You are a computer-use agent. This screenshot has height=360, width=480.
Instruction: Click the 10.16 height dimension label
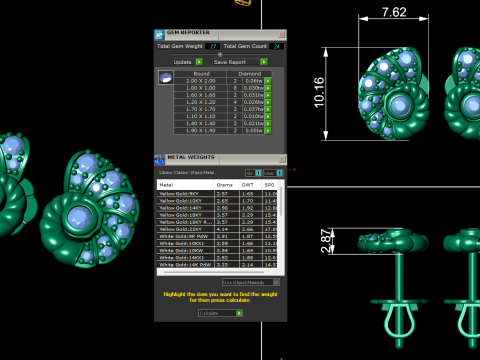[x=319, y=93]
